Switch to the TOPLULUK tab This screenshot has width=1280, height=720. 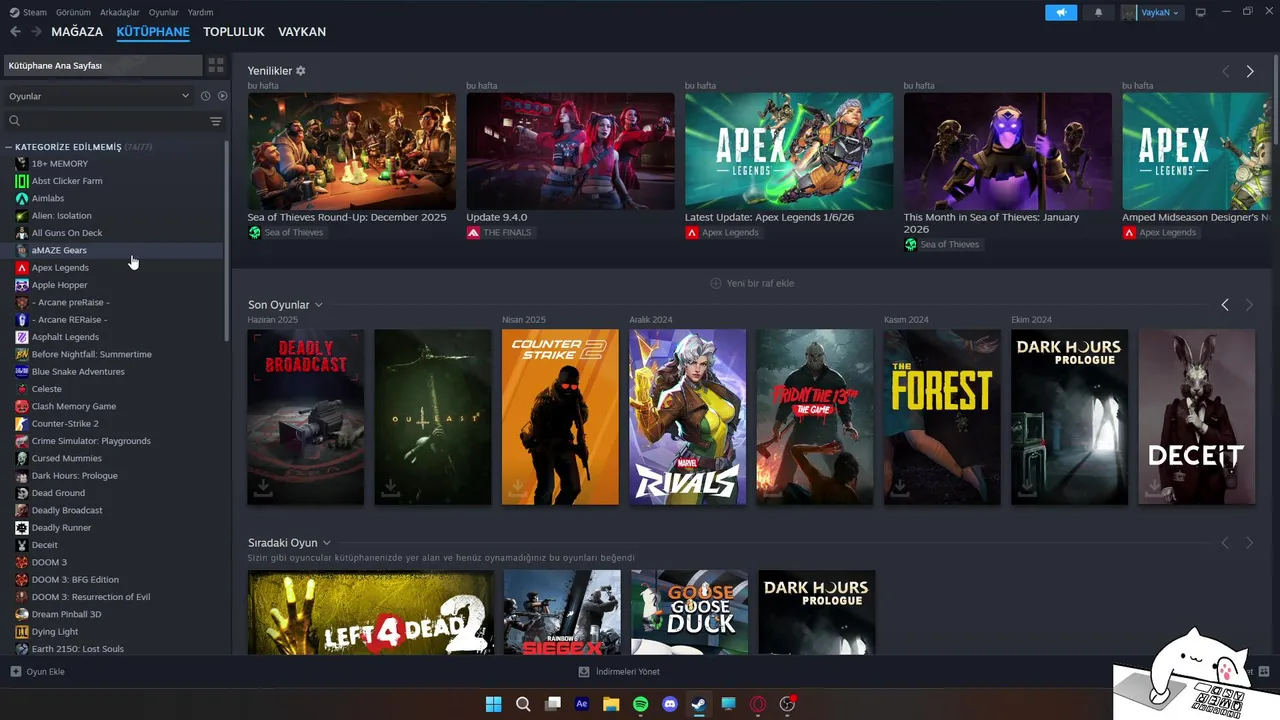coord(234,32)
